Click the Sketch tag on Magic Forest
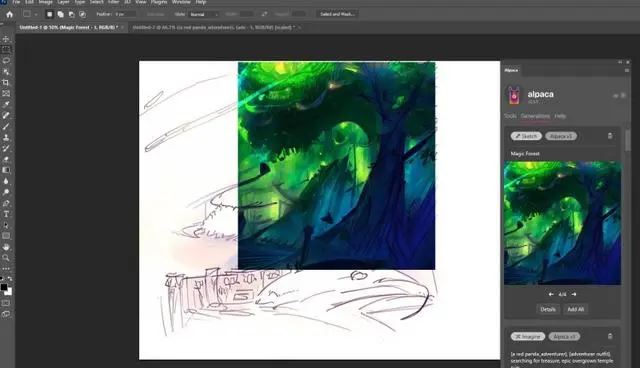 [x=526, y=136]
